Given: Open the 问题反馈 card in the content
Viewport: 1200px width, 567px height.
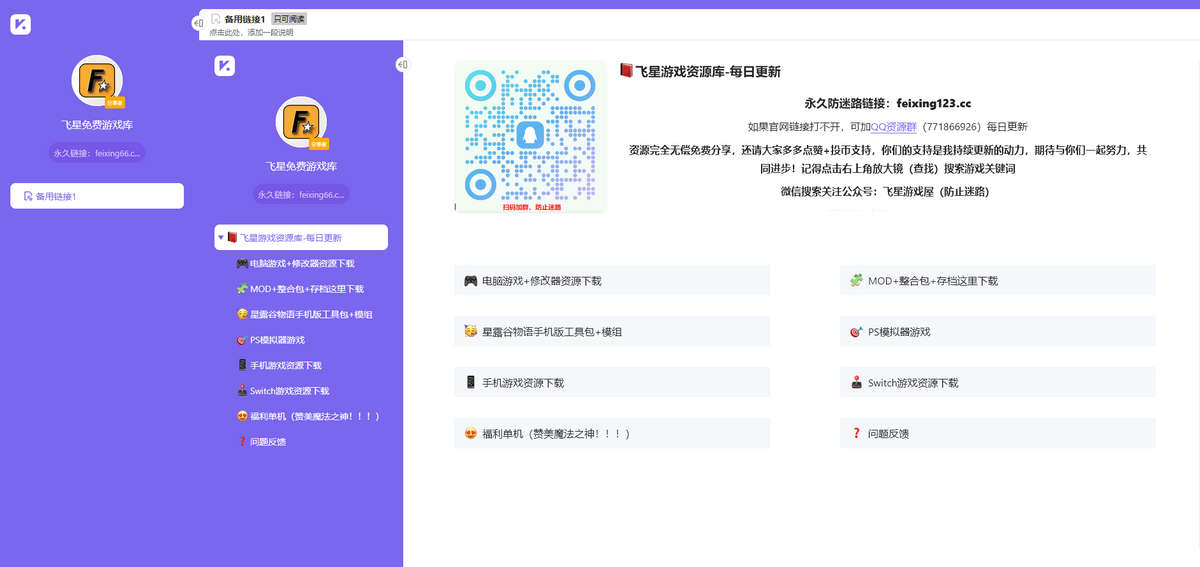Looking at the screenshot, I should 998,433.
